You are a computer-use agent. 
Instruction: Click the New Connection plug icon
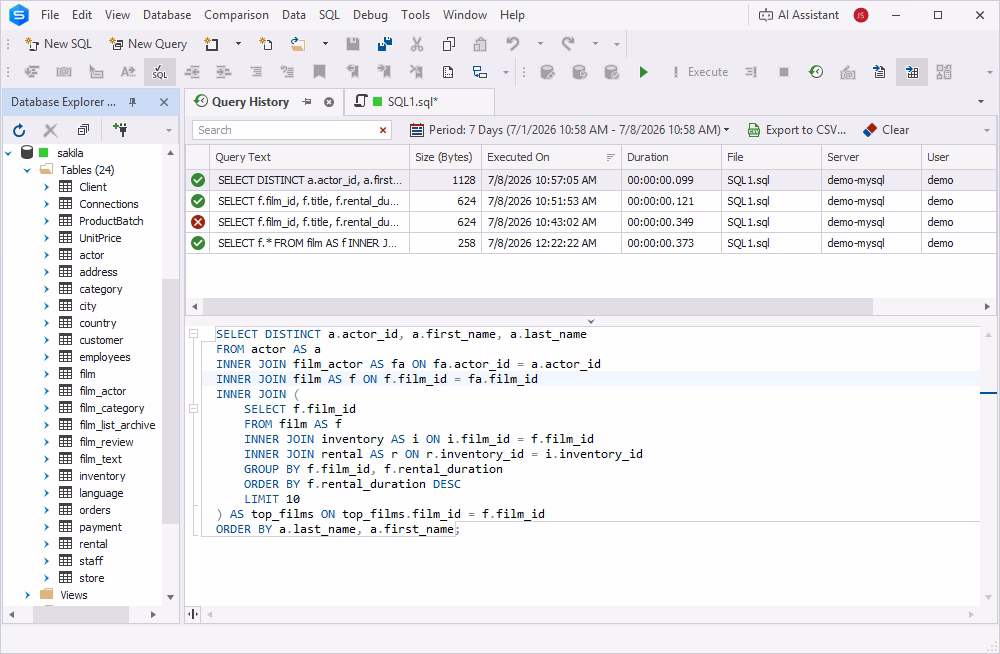120,130
